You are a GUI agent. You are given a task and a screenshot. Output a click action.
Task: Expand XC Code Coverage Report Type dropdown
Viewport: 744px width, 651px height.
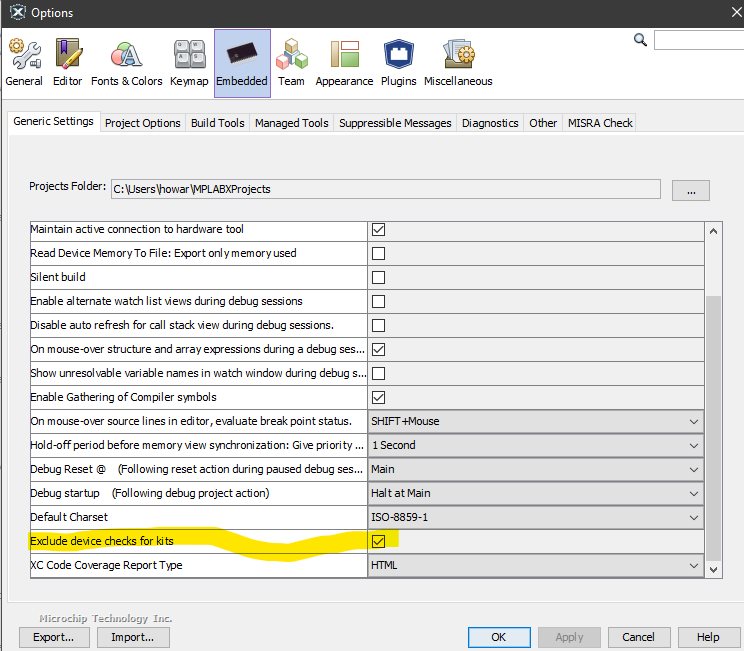pos(535,565)
